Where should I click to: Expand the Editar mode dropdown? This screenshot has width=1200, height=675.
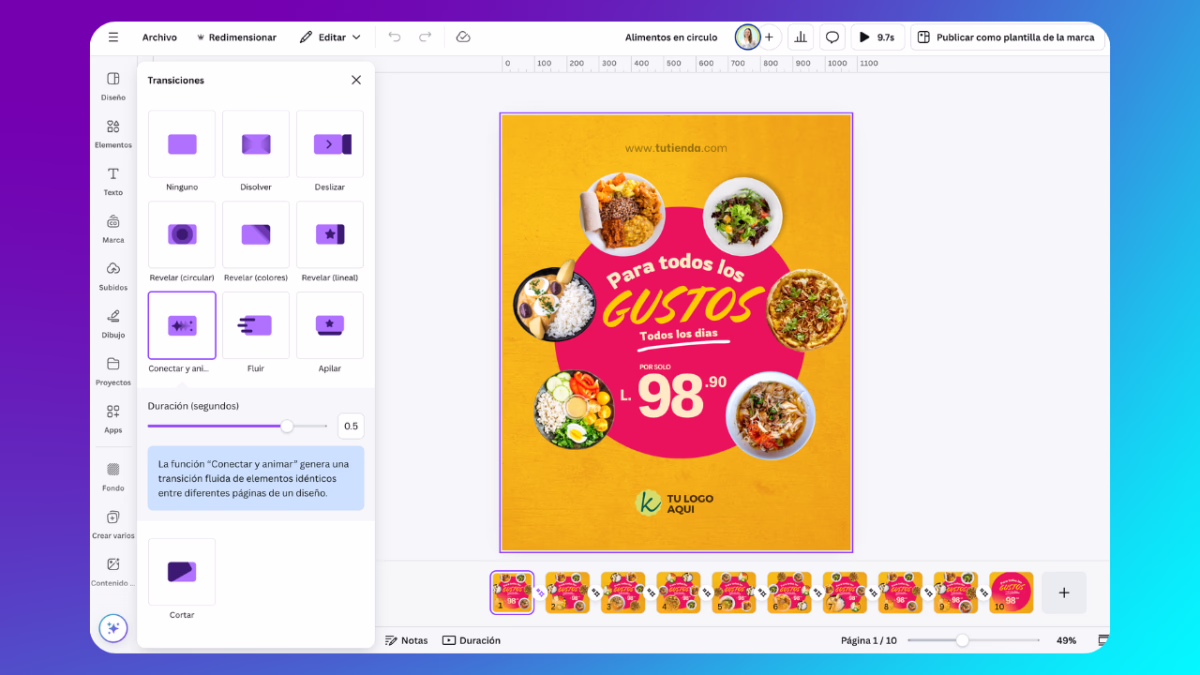click(x=330, y=37)
